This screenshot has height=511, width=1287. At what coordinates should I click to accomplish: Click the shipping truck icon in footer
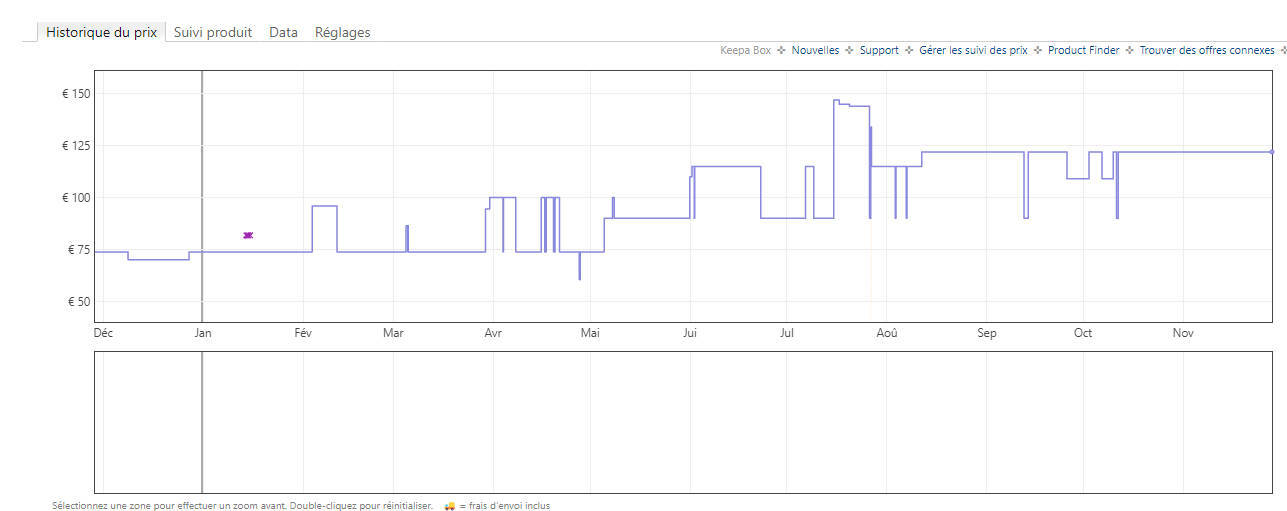coord(450,506)
